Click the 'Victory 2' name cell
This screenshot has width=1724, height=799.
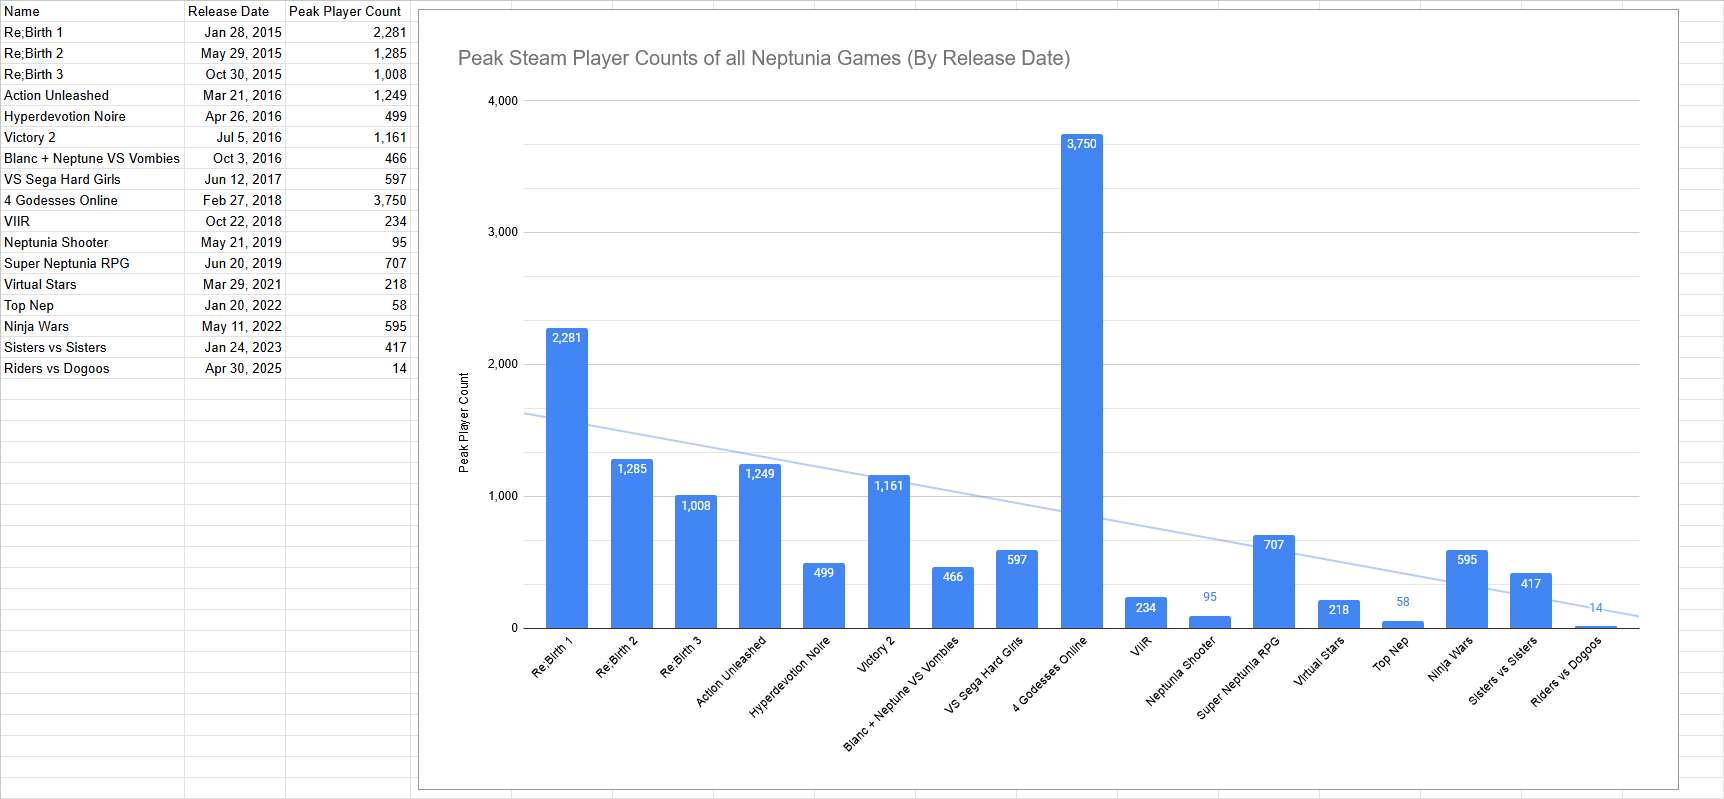[92, 137]
